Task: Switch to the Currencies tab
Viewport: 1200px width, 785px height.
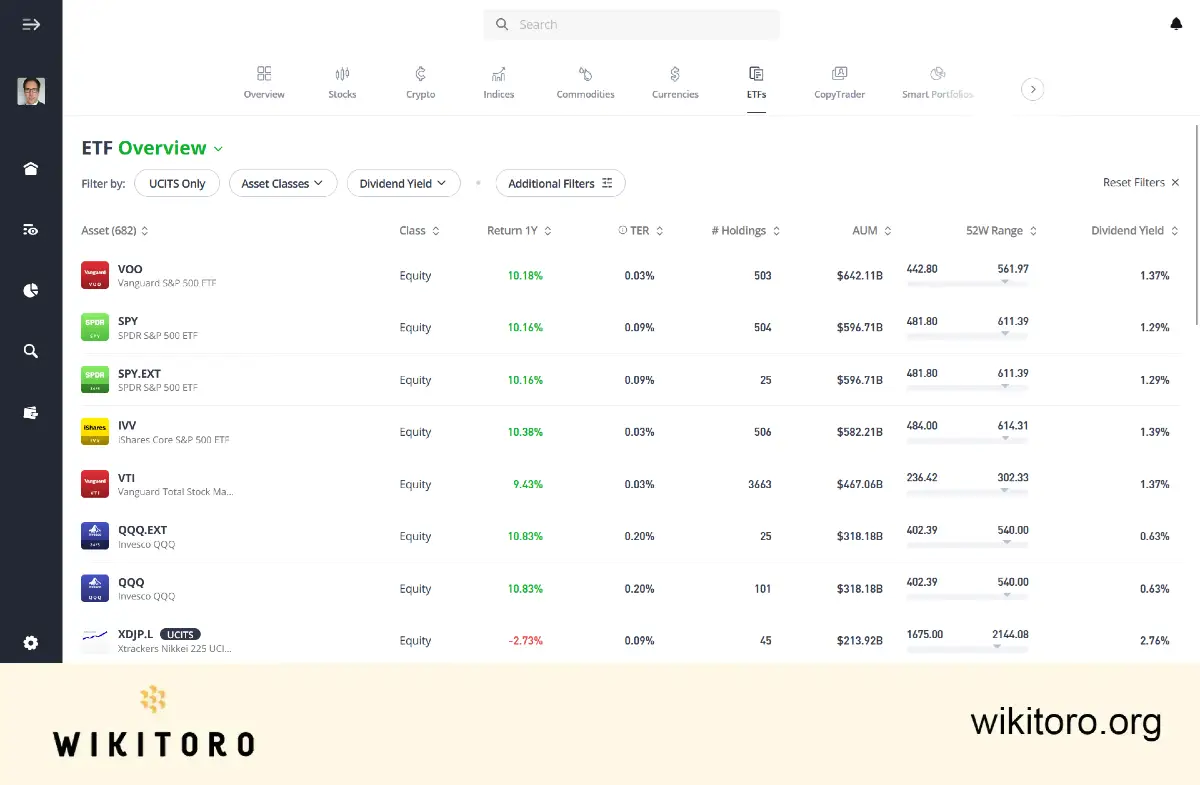Action: [675, 83]
